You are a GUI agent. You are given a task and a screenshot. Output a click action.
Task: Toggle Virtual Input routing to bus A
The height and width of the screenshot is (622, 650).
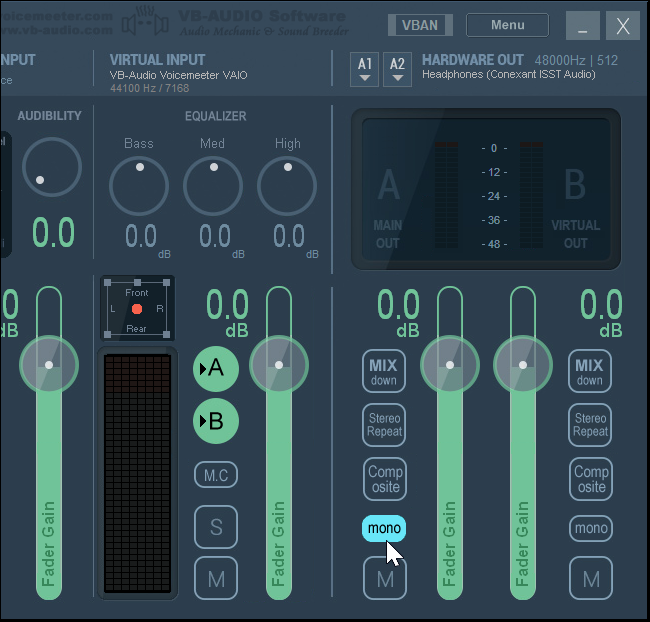[216, 369]
